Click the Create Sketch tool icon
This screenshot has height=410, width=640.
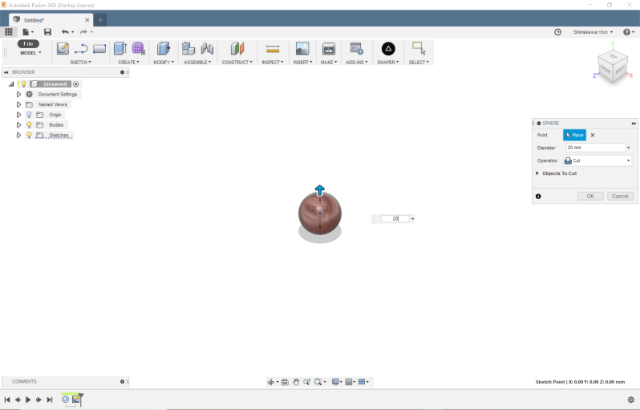[62, 49]
